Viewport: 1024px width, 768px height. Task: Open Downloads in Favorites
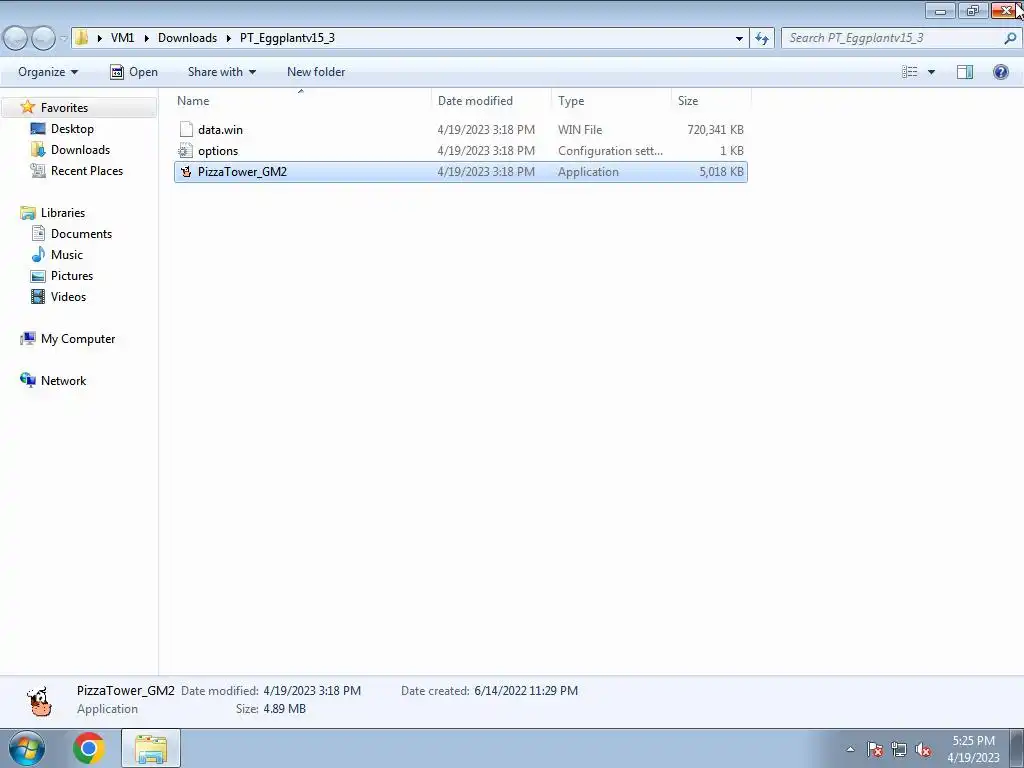80,150
